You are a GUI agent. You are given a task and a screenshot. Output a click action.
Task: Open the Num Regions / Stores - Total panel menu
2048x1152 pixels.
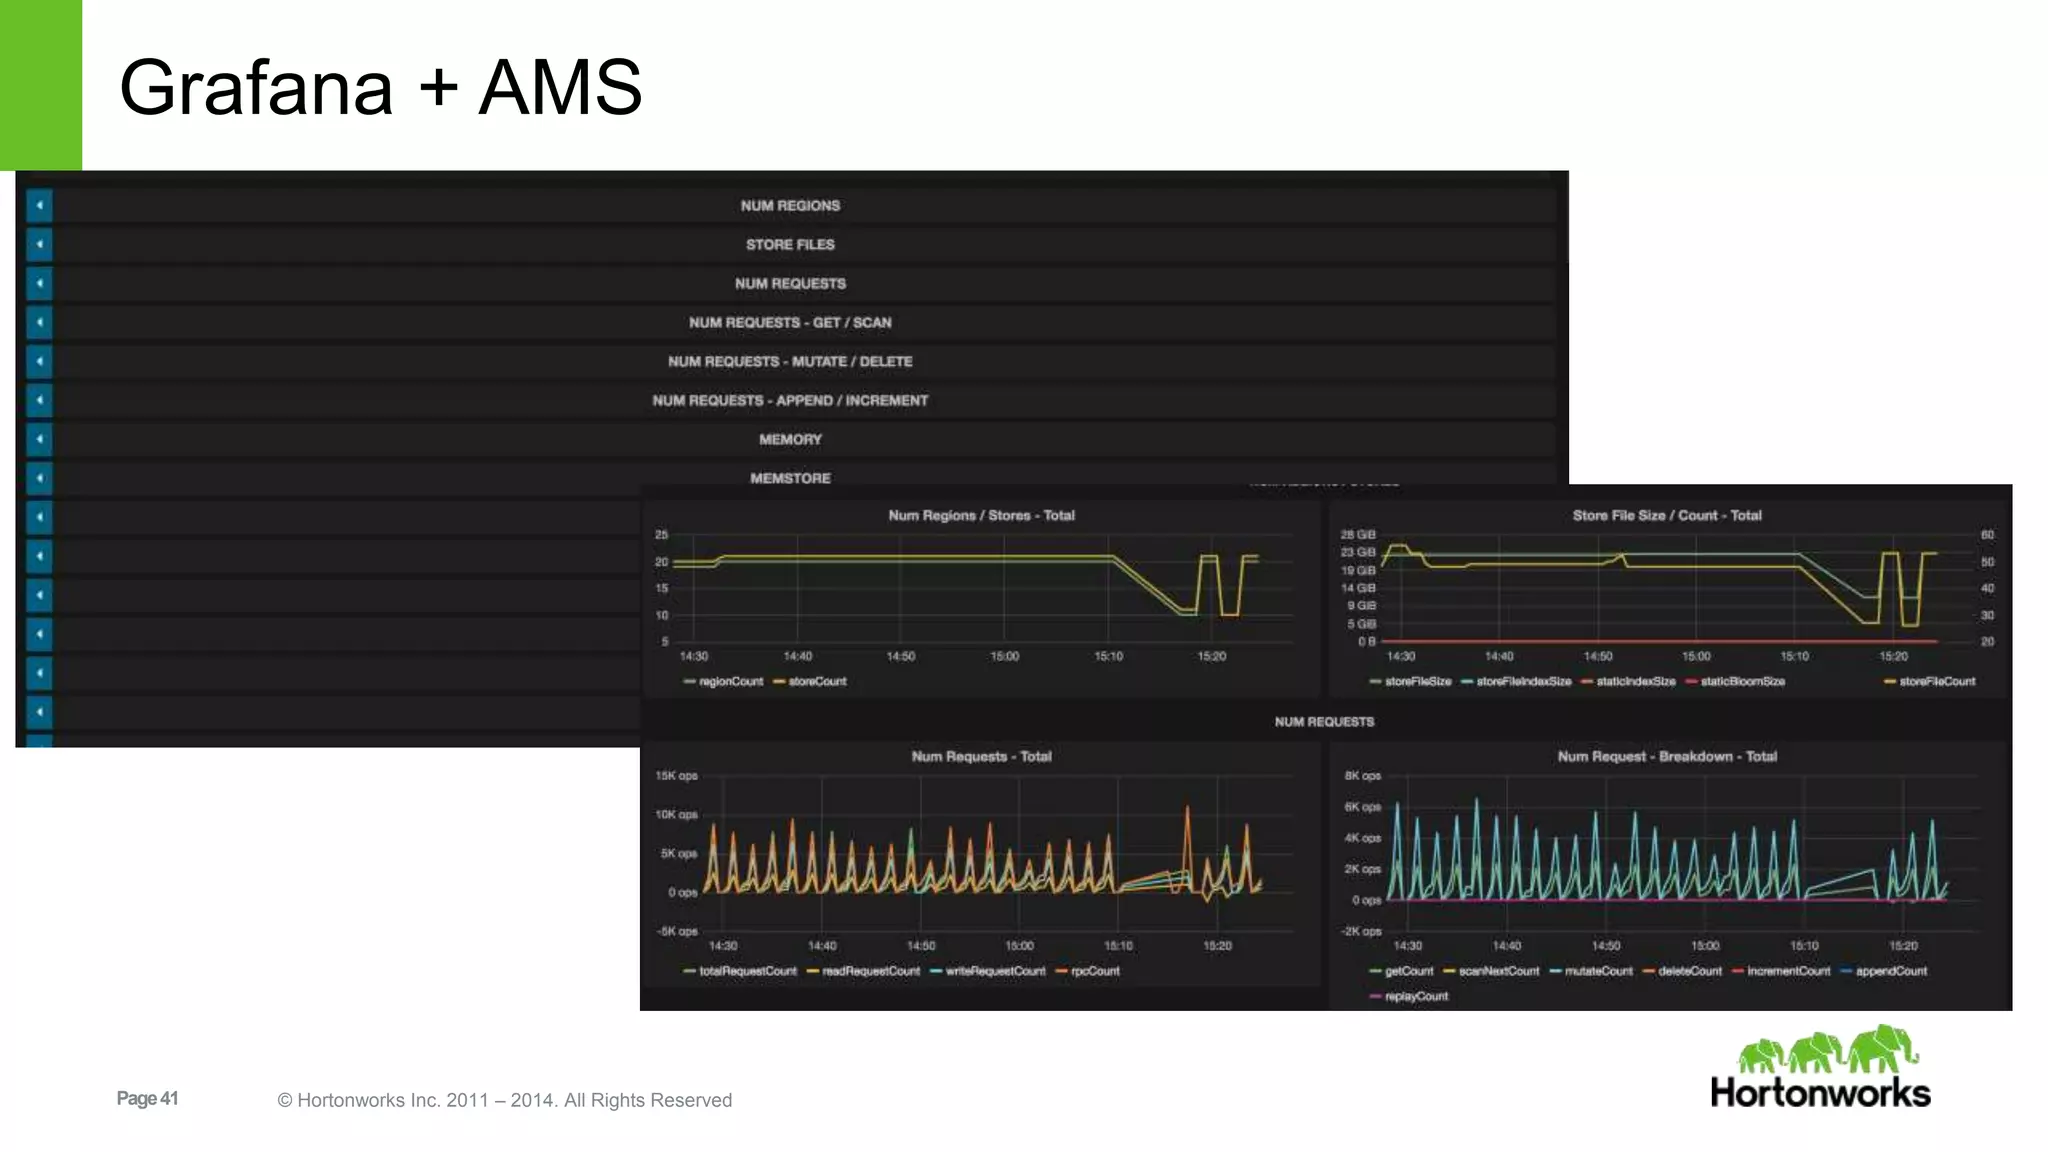click(x=981, y=515)
